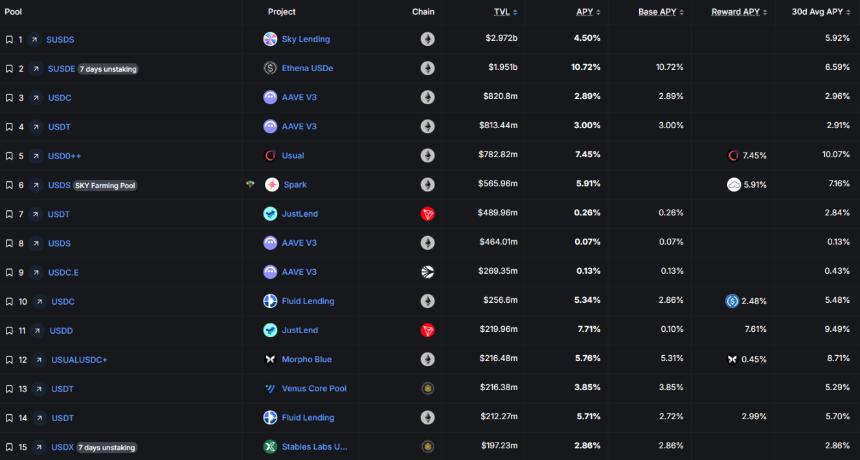
Task: Open the Stables Labs project link
Action: (314, 446)
